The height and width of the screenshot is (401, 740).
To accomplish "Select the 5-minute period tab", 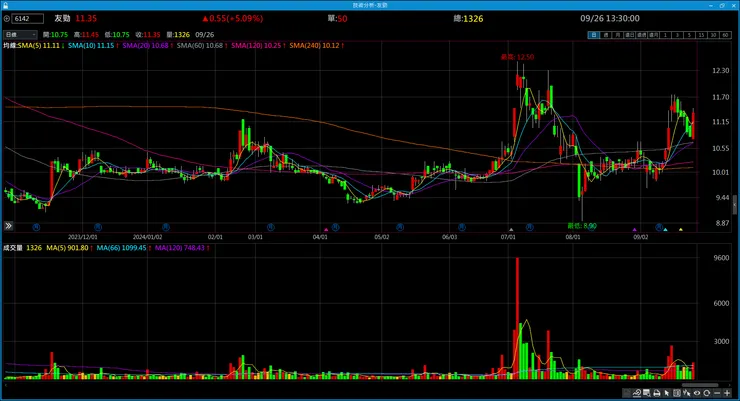I will pyautogui.click(x=689, y=35).
